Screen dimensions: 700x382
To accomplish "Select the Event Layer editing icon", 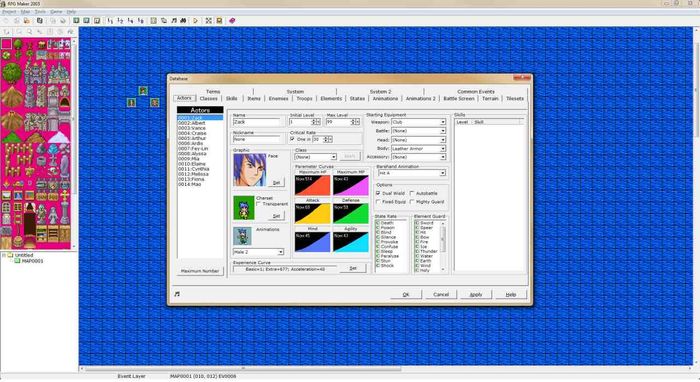I will pyautogui.click(x=97, y=21).
